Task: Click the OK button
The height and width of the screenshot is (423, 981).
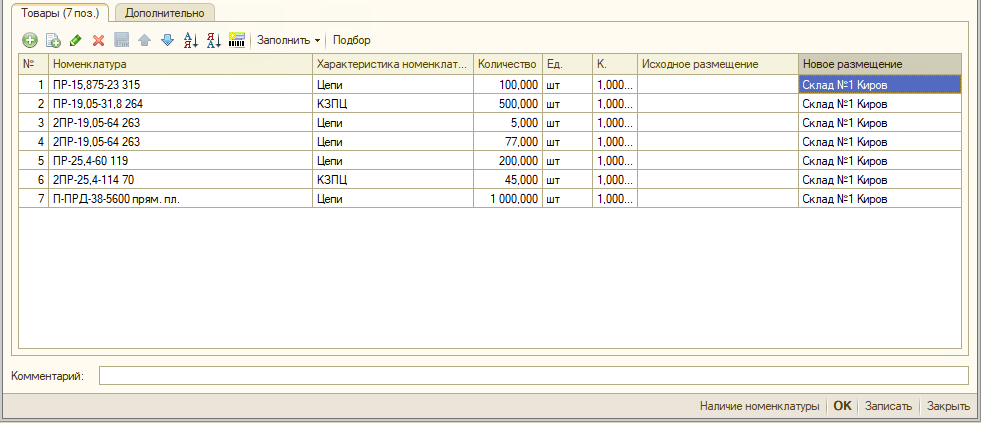Action: 843,406
